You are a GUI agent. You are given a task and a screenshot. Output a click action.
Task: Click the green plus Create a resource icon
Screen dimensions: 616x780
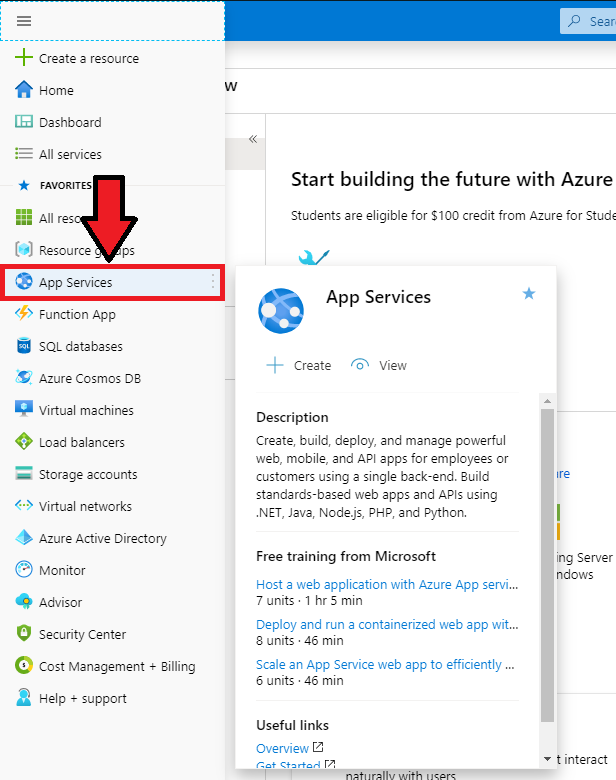23,58
